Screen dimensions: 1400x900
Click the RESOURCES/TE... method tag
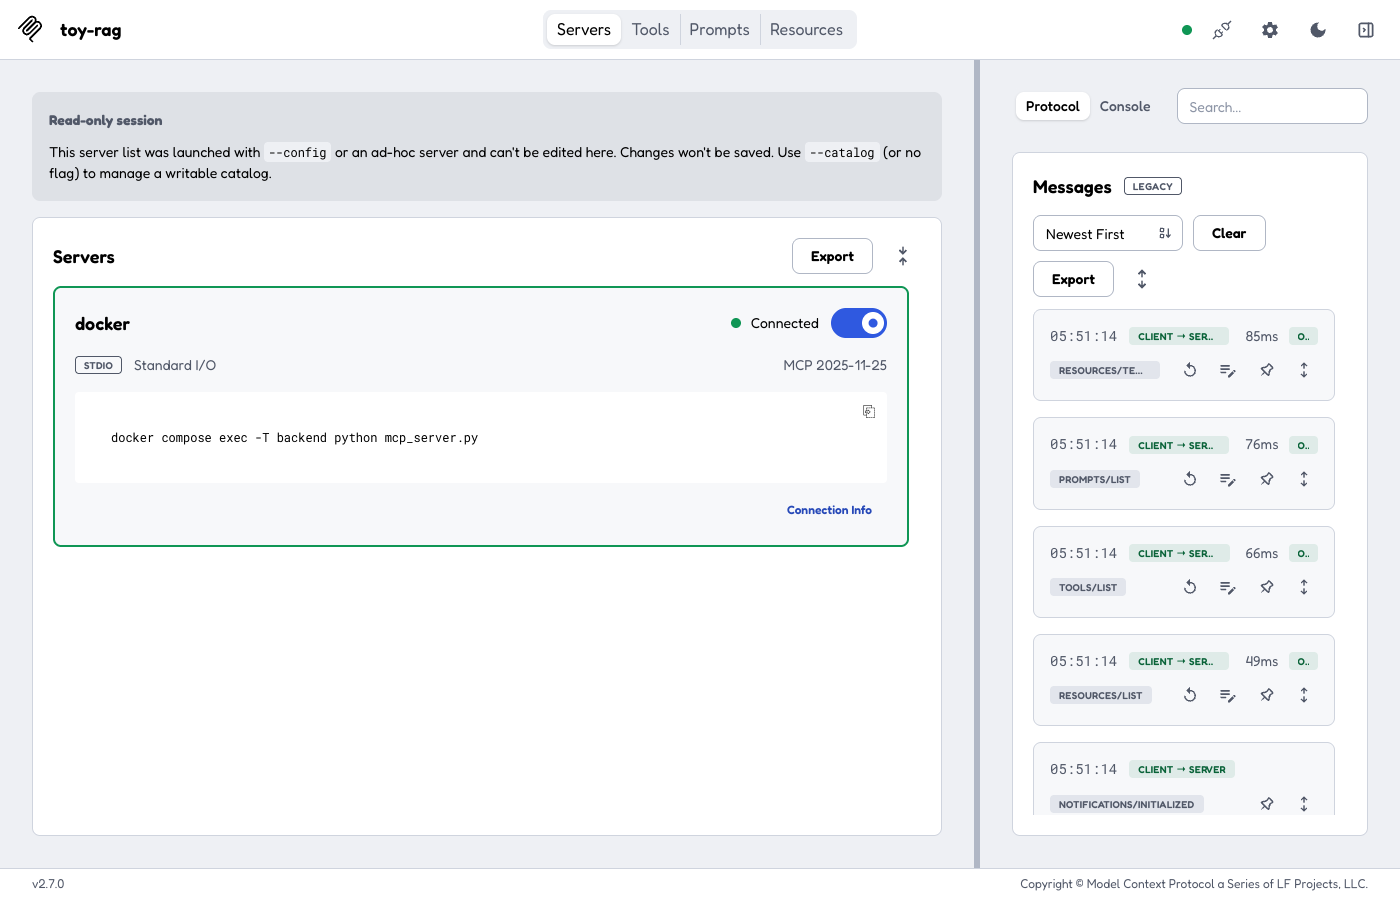coord(1105,370)
